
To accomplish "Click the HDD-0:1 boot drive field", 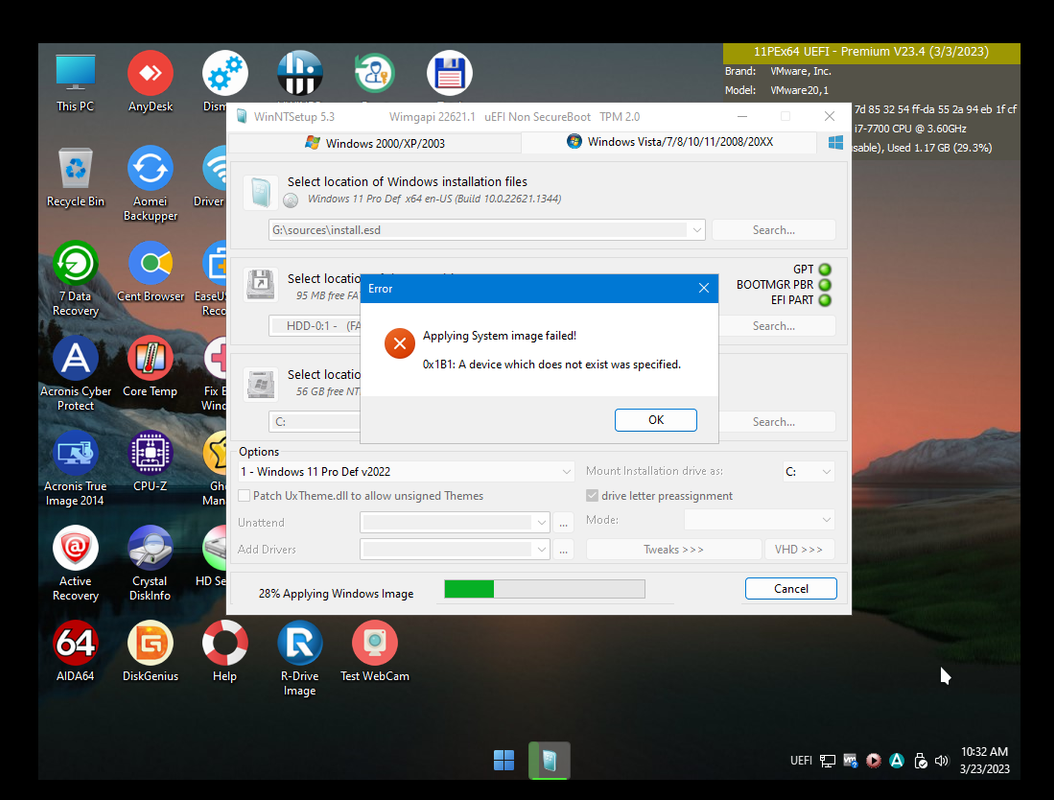I will coord(315,326).
